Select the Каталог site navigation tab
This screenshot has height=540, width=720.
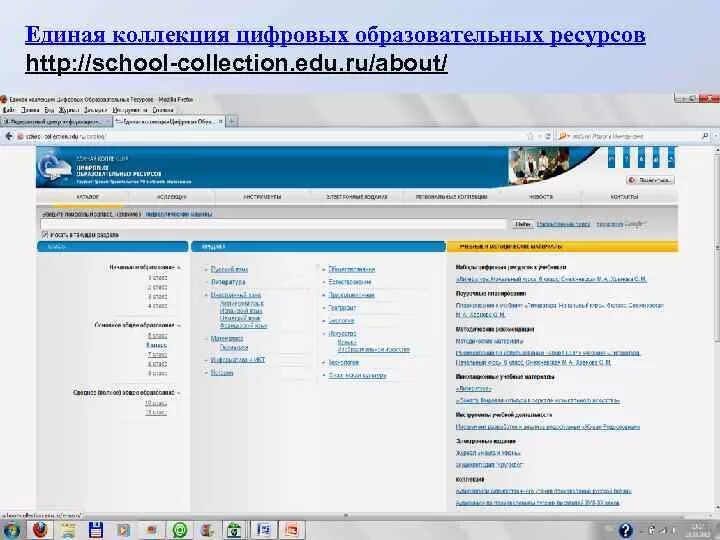point(88,197)
